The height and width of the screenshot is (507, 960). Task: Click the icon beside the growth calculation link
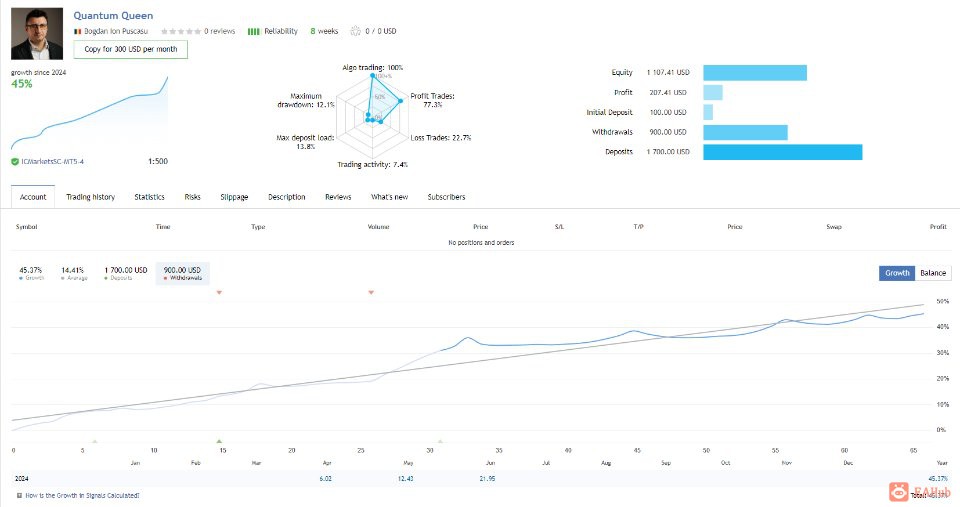(x=20, y=495)
